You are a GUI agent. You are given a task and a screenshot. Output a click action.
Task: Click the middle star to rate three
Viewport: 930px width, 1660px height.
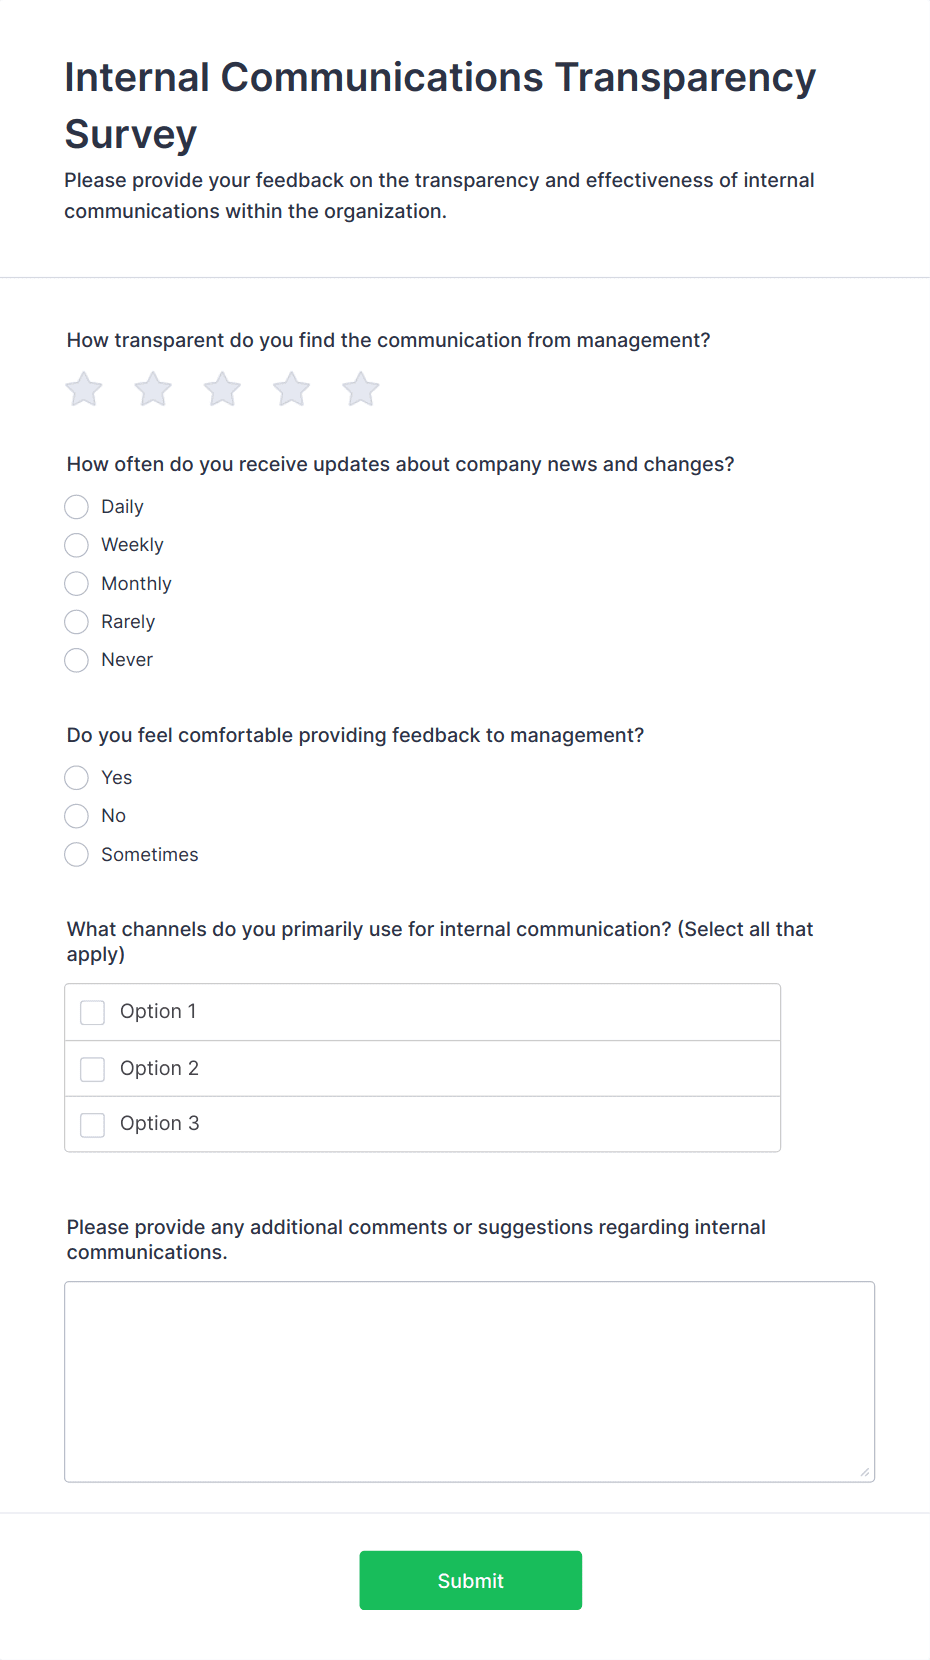pyautogui.click(x=221, y=389)
